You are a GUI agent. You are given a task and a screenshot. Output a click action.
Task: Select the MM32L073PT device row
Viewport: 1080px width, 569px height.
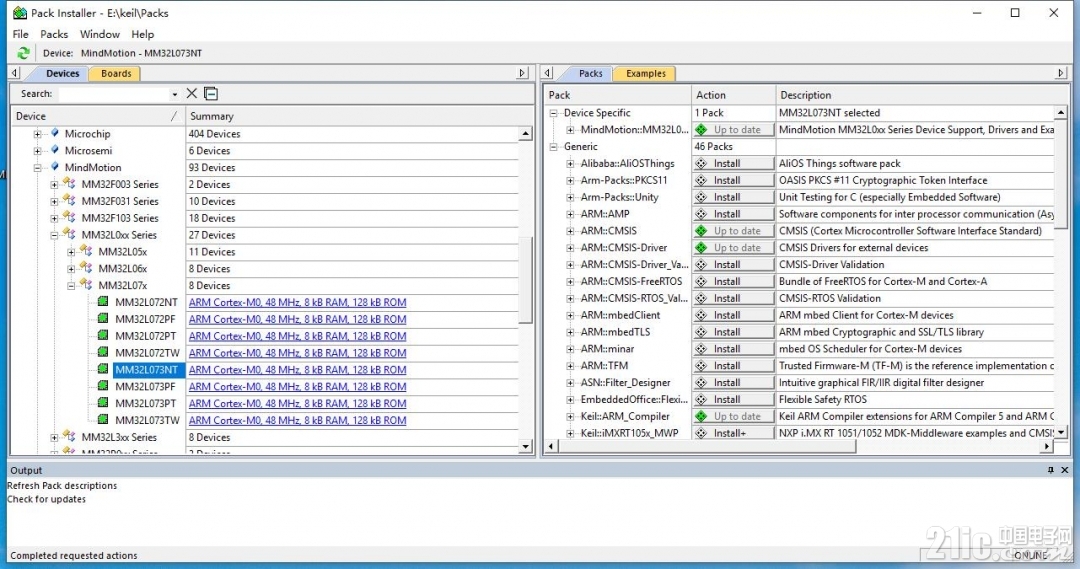(x=146, y=403)
